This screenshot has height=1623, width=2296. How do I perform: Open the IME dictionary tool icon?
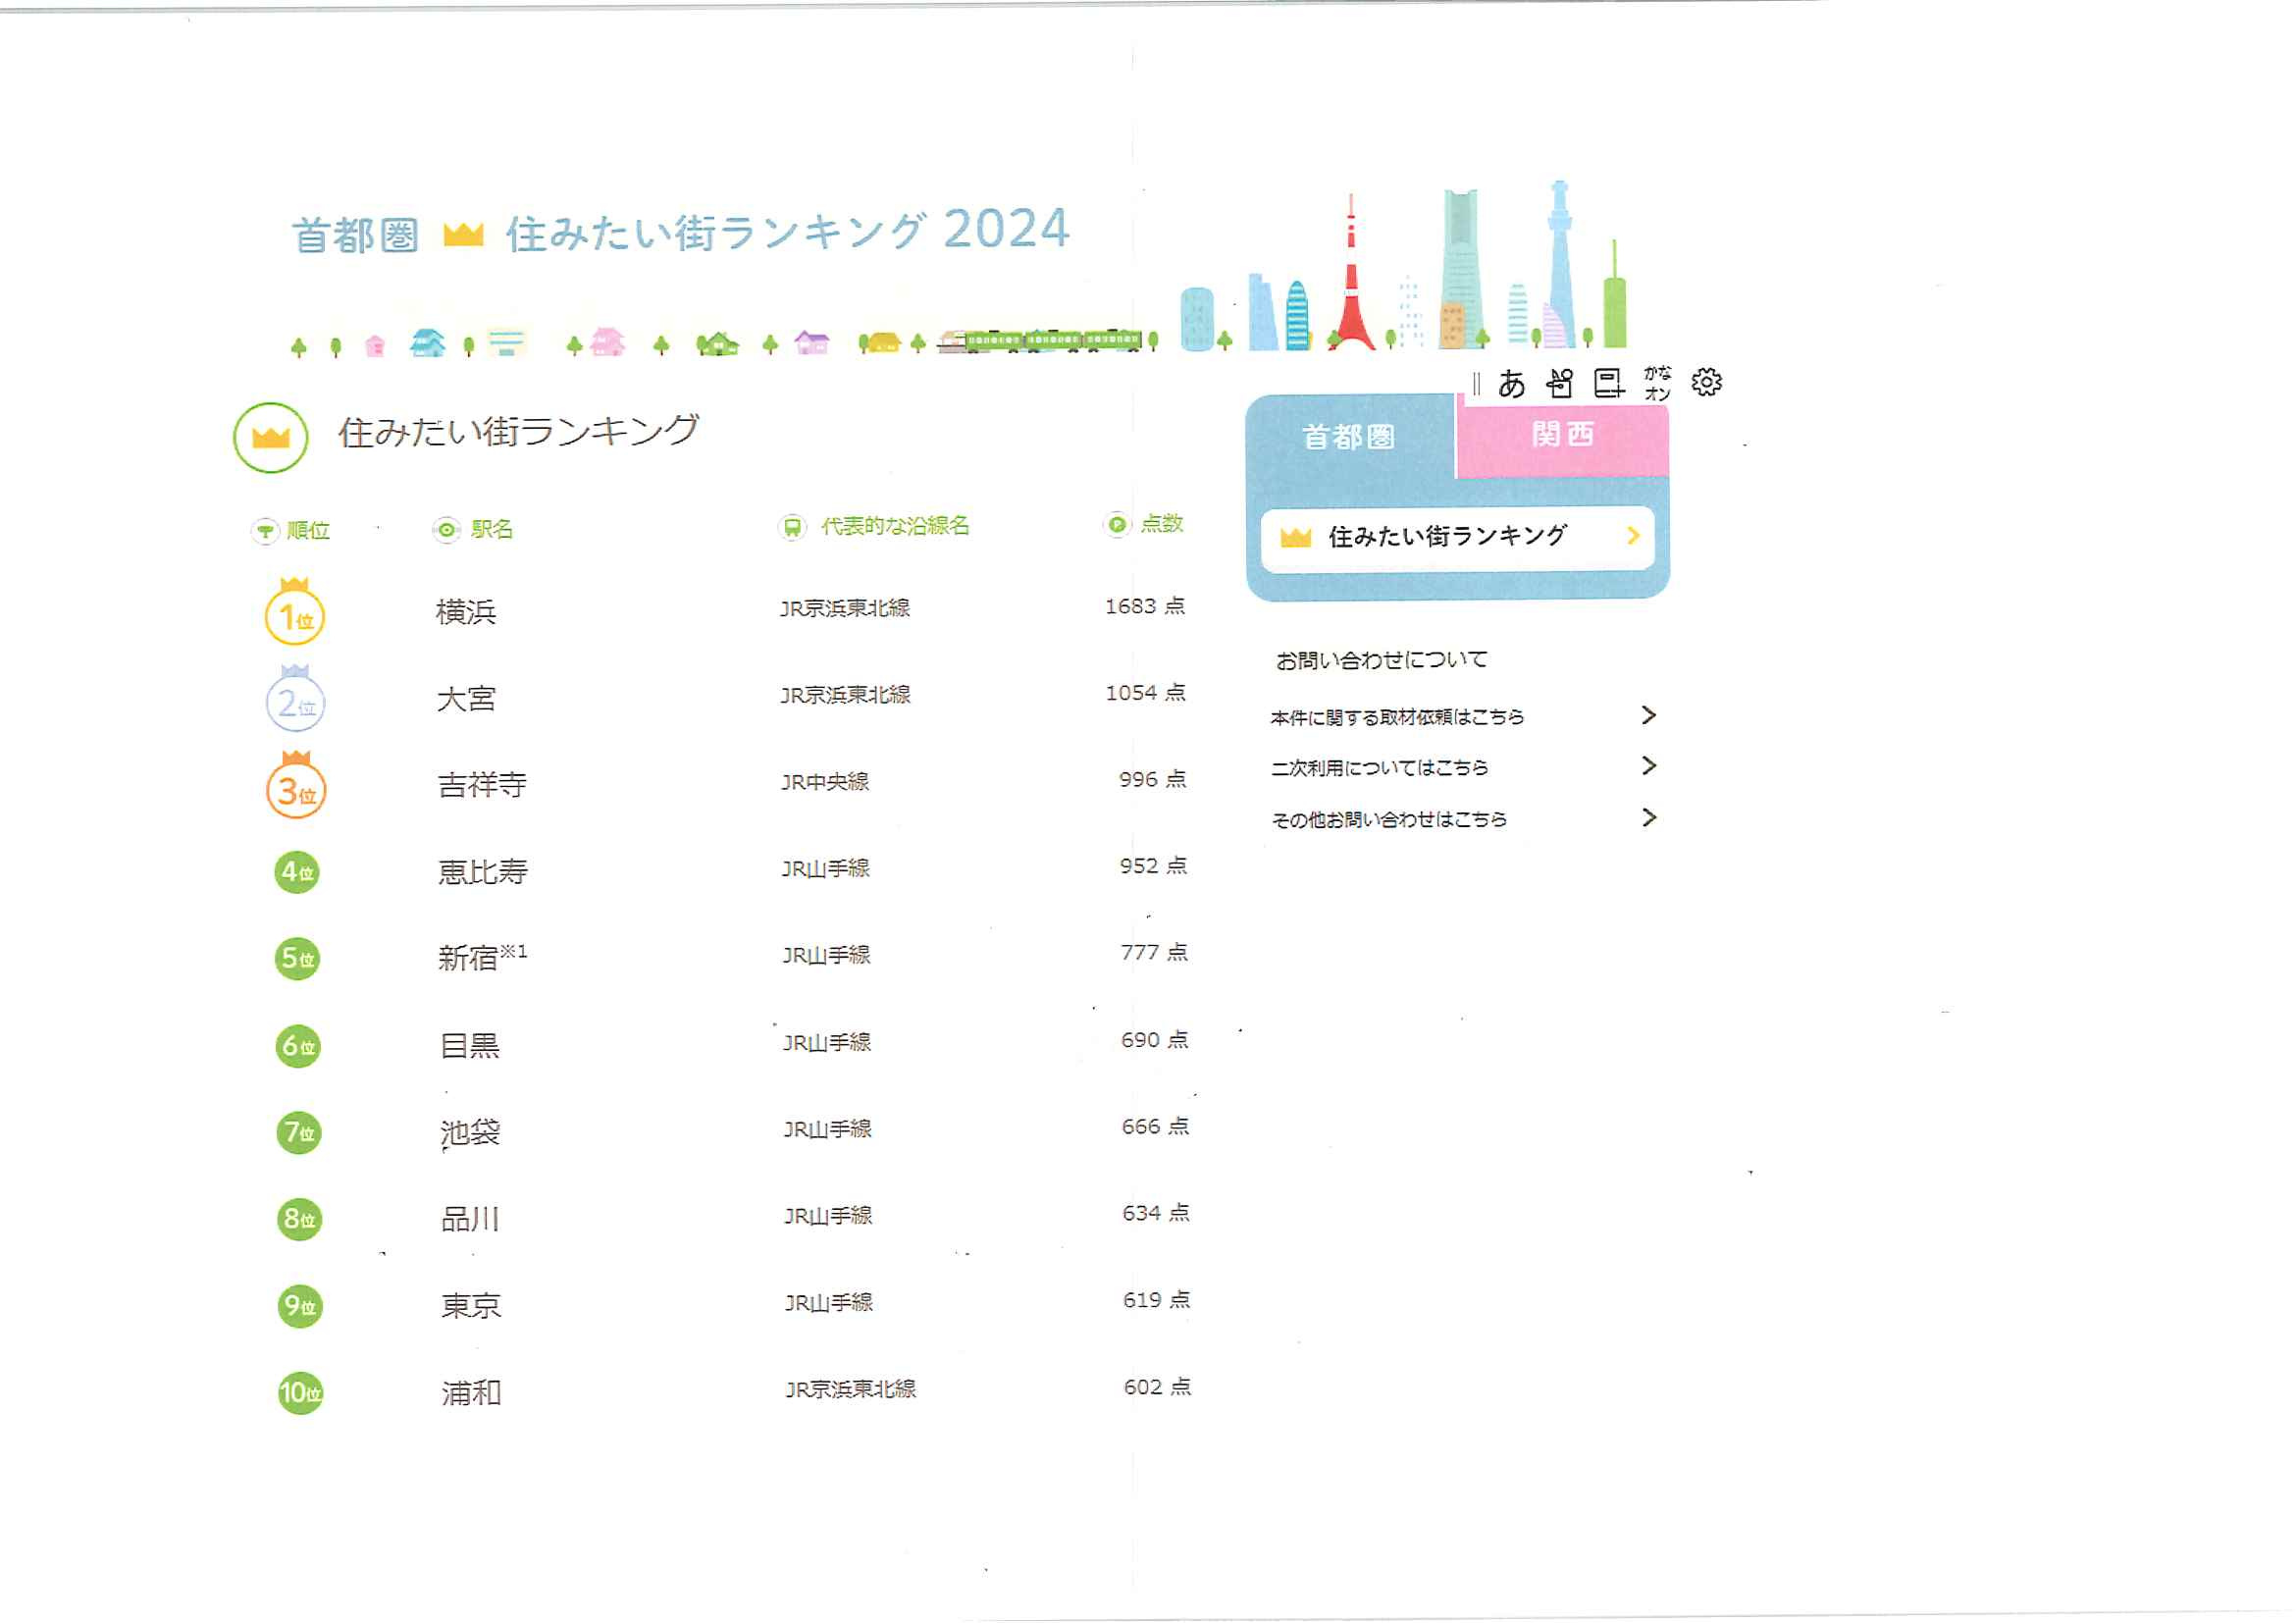tap(1608, 384)
